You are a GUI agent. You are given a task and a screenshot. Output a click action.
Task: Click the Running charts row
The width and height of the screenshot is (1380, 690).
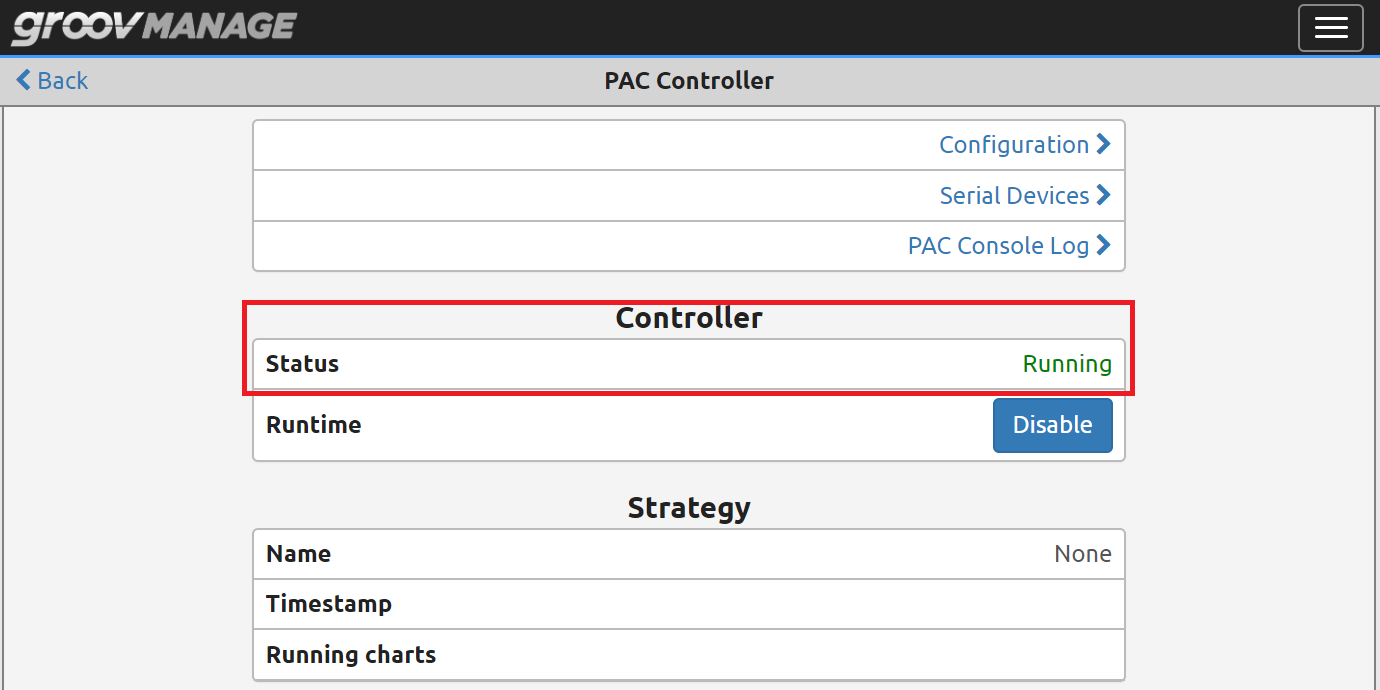689,654
